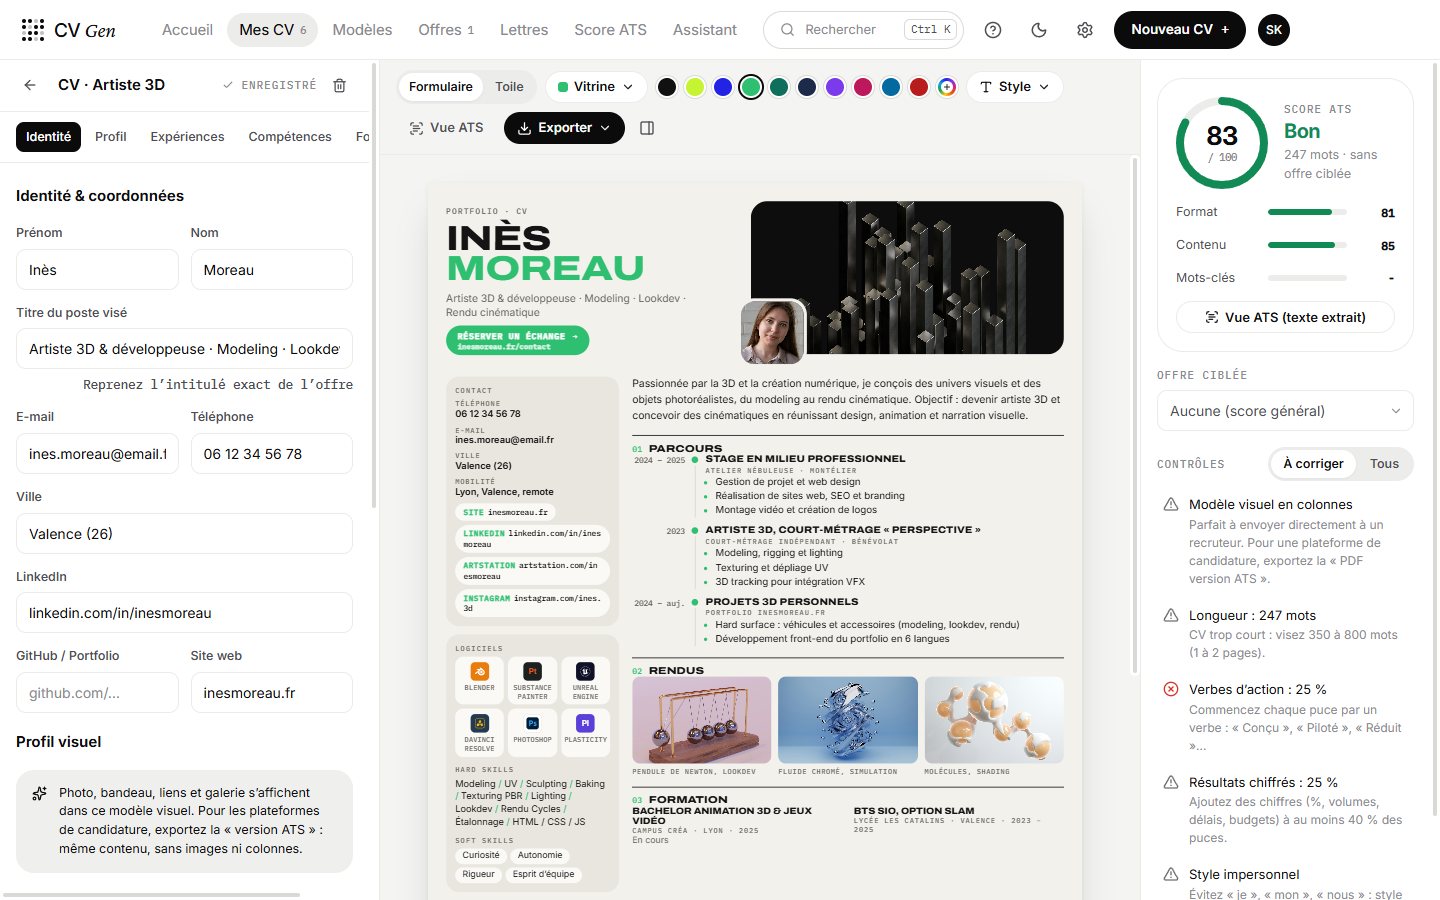Viewport: 1440px width, 900px height.
Task: Click the portrait photo on the CV
Action: [773, 332]
